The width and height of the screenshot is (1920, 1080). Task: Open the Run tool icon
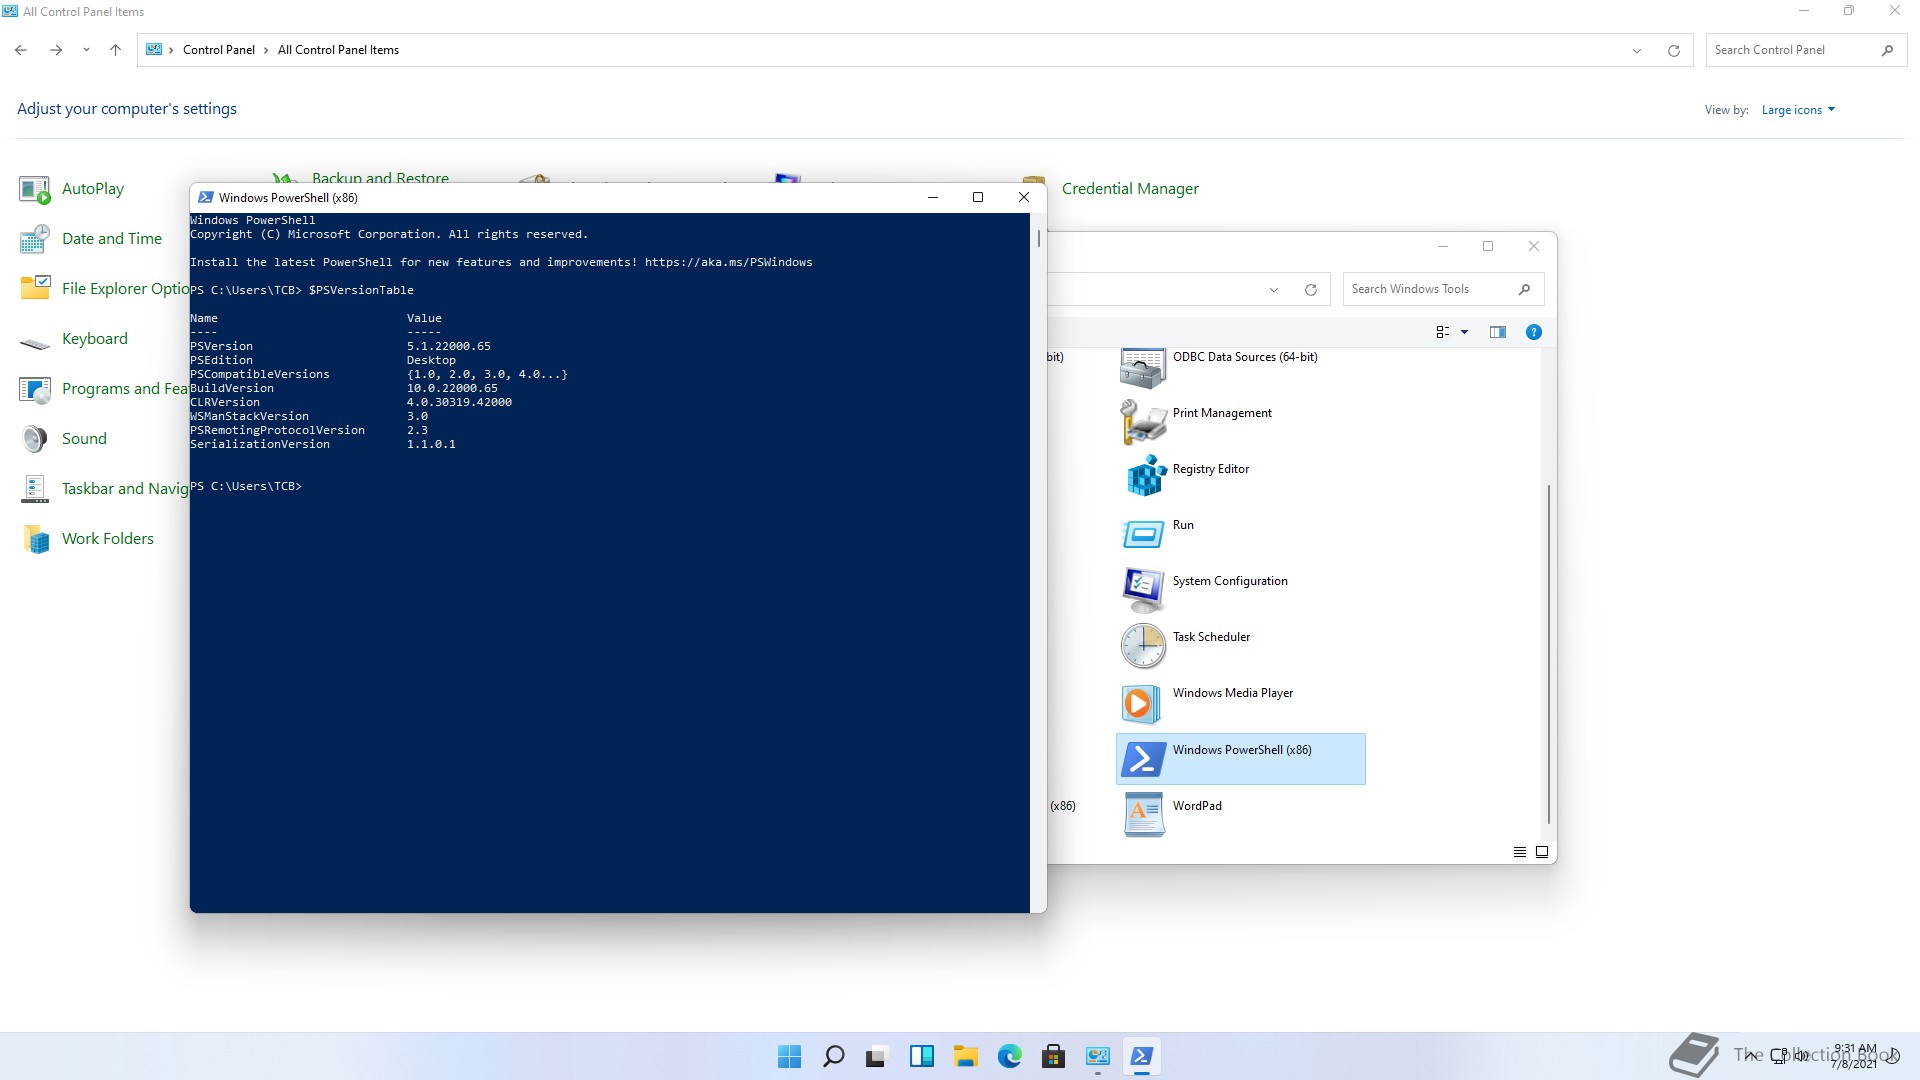1143,534
